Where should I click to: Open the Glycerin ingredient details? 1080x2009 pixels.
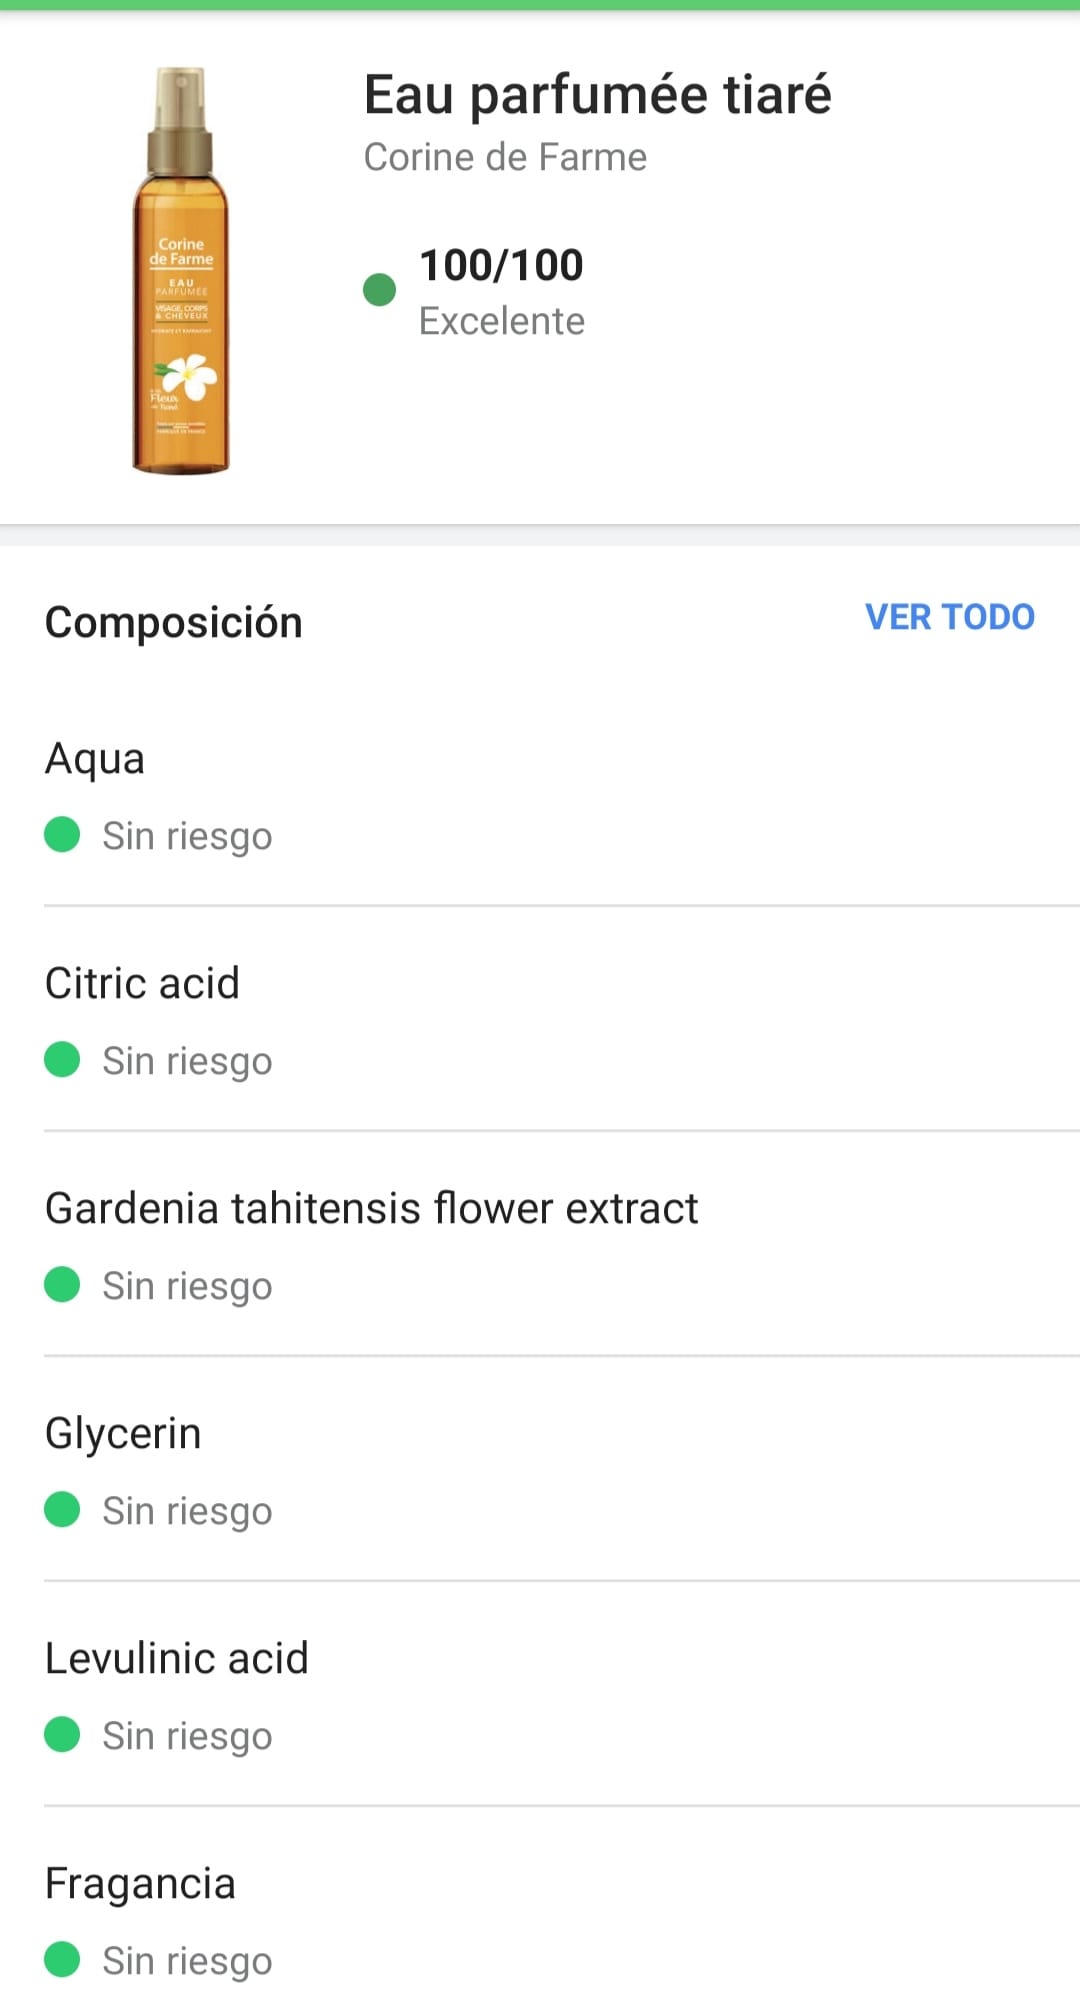click(x=123, y=1434)
